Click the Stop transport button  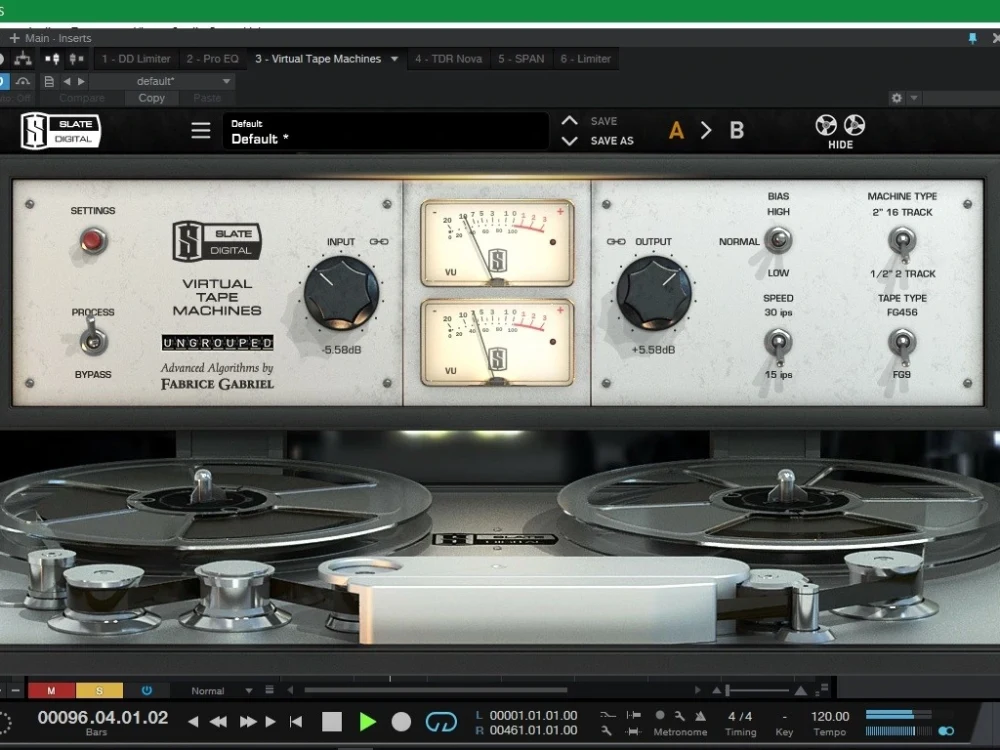tap(332, 721)
